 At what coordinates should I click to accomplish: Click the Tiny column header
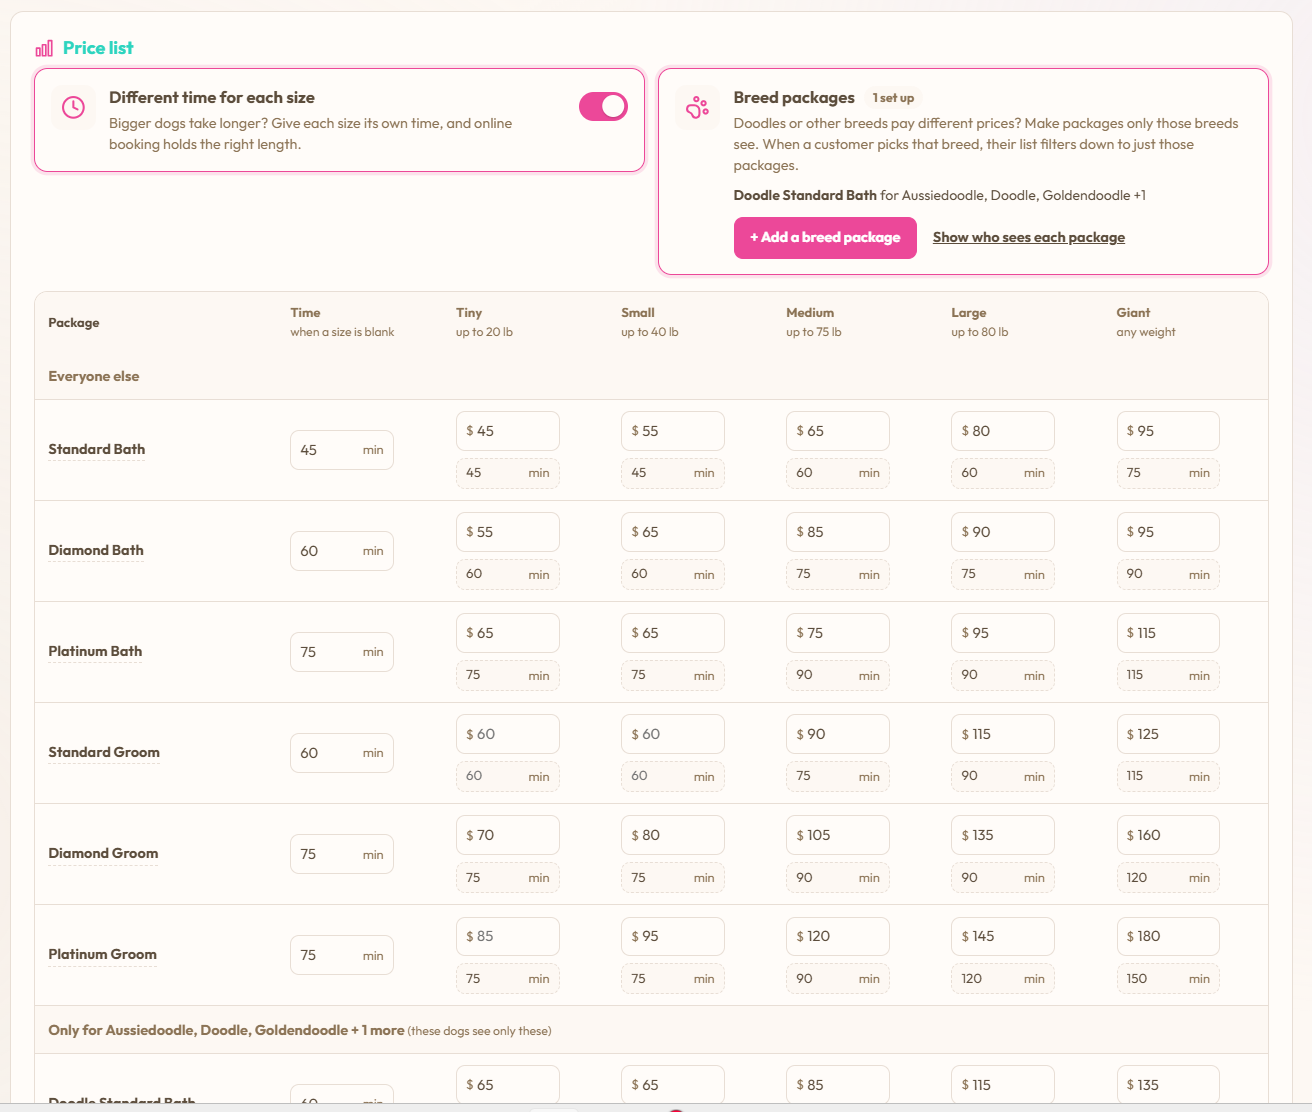point(484,321)
